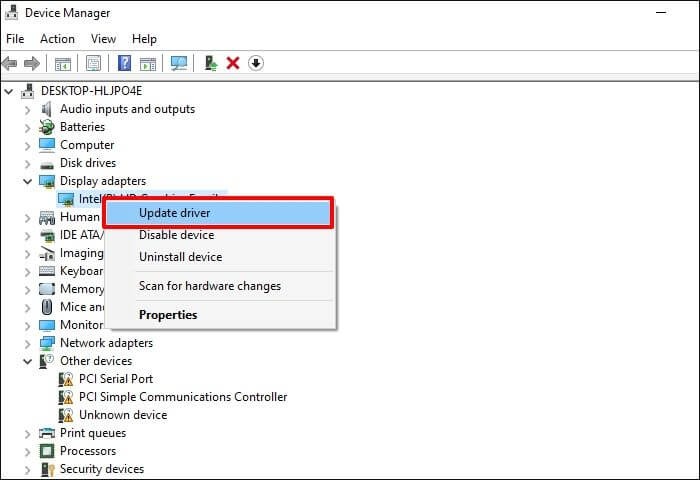
Task: Select PCI Simple Communications Controller
Action: 183,397
